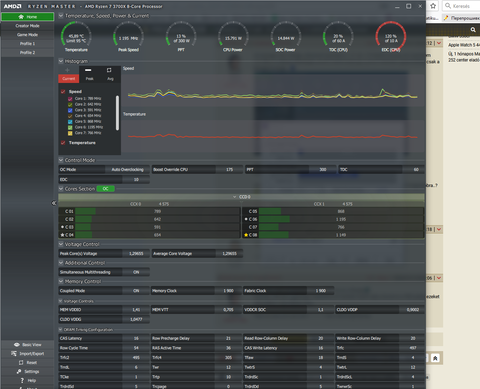The width and height of the screenshot is (480, 389).
Task: Toggle Core 1 speed checkbox
Action: coord(70,99)
